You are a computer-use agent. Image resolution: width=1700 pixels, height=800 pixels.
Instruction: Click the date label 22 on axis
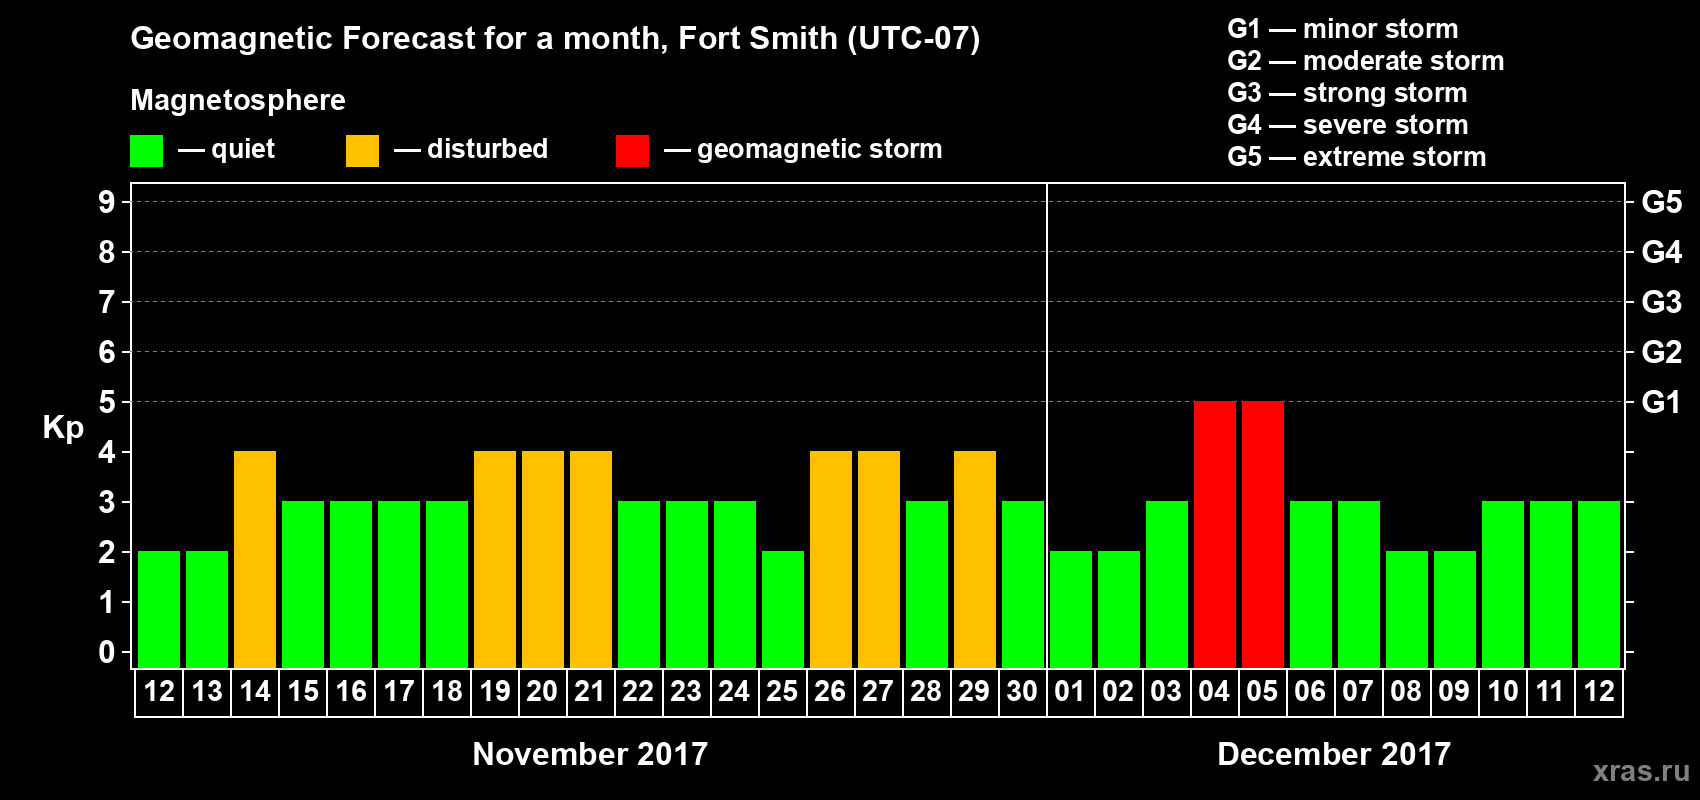tap(638, 692)
